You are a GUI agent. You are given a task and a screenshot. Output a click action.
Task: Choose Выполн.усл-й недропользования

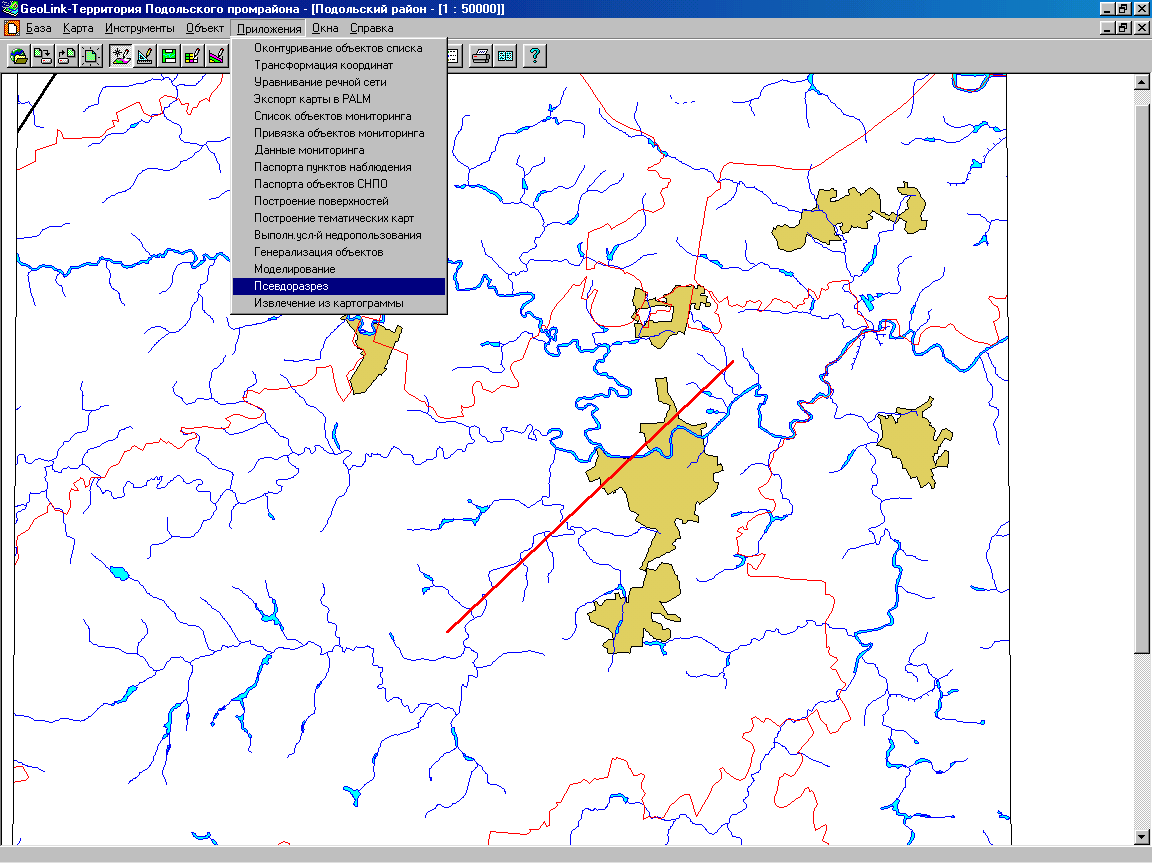[x=339, y=235]
